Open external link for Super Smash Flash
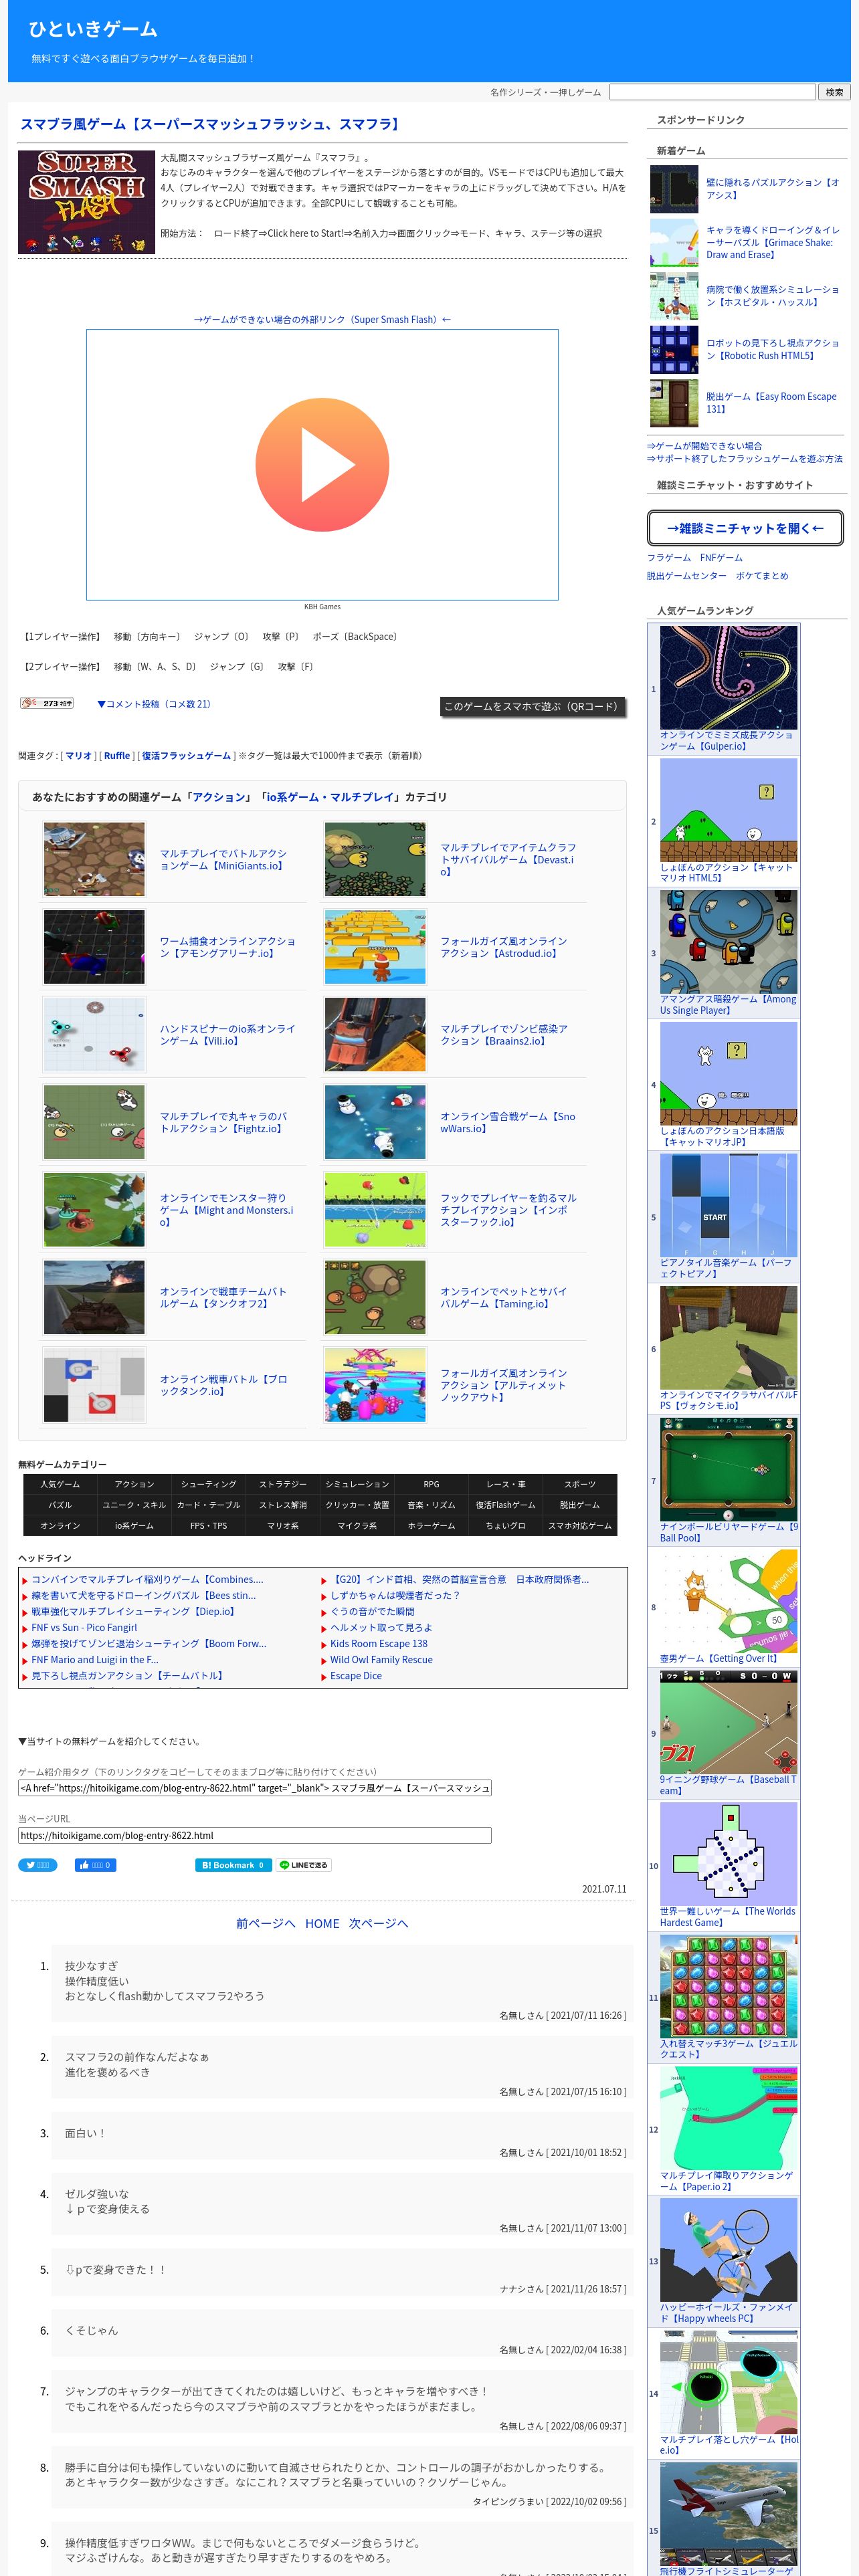This screenshot has height=2576, width=859. pos(322,320)
